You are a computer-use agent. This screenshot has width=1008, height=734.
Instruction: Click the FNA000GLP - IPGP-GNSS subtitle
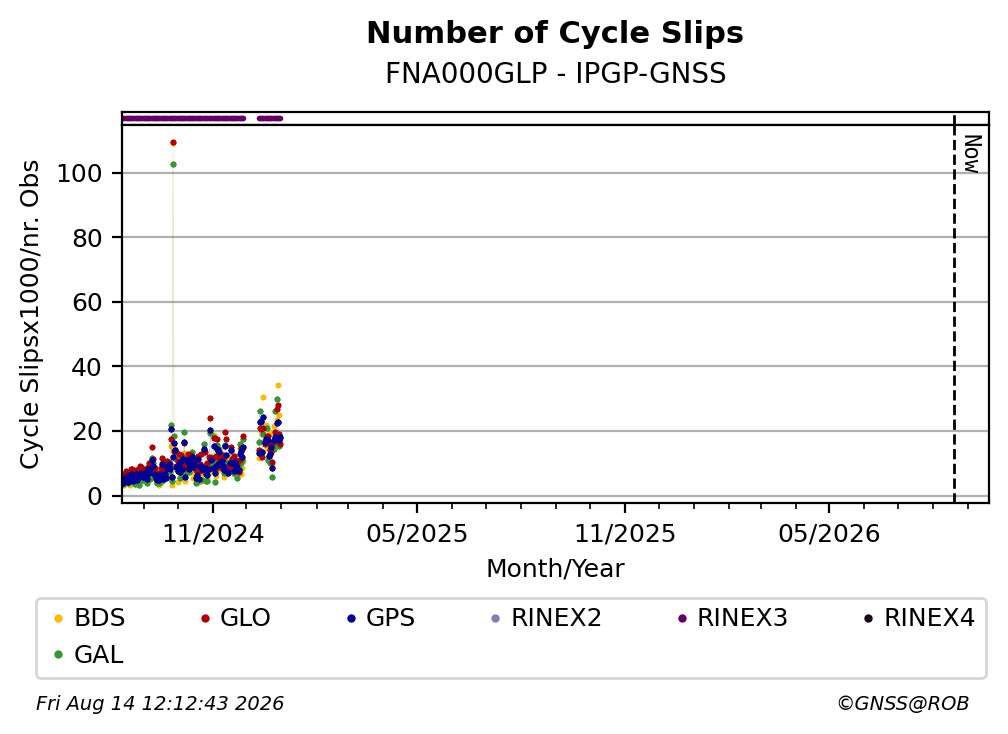555,73
